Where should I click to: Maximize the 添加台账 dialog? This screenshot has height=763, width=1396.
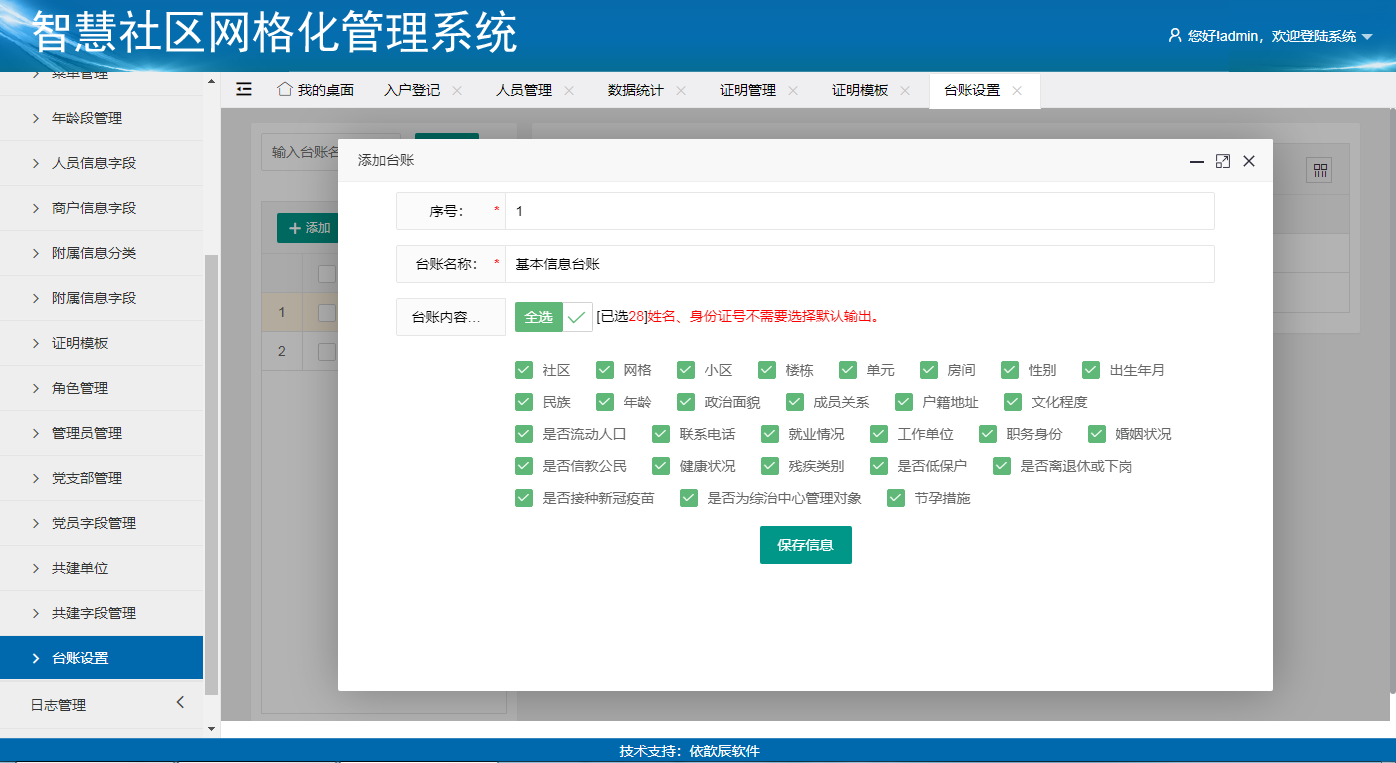click(1222, 161)
